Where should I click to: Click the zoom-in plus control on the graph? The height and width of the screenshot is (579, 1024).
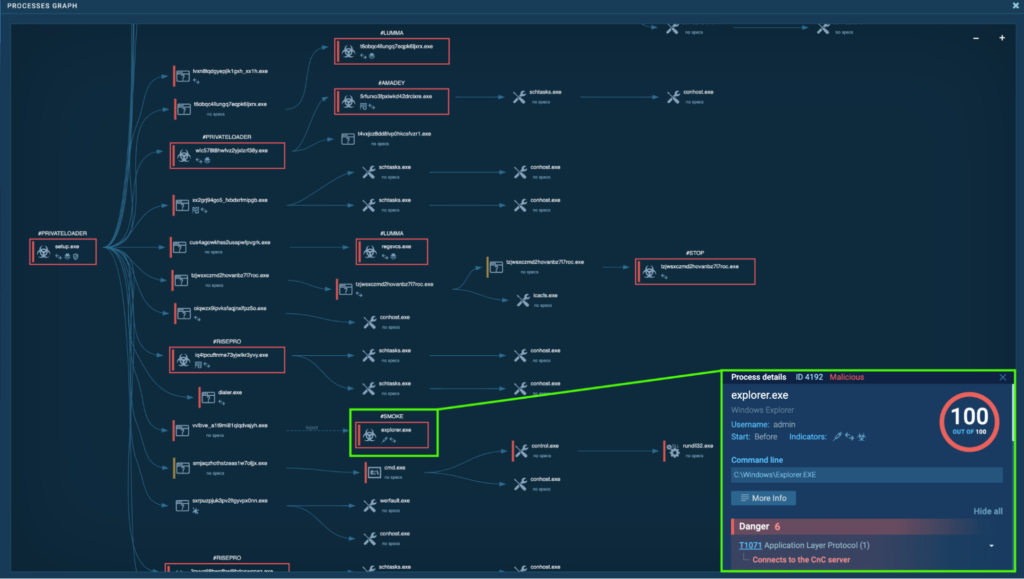(1000, 37)
